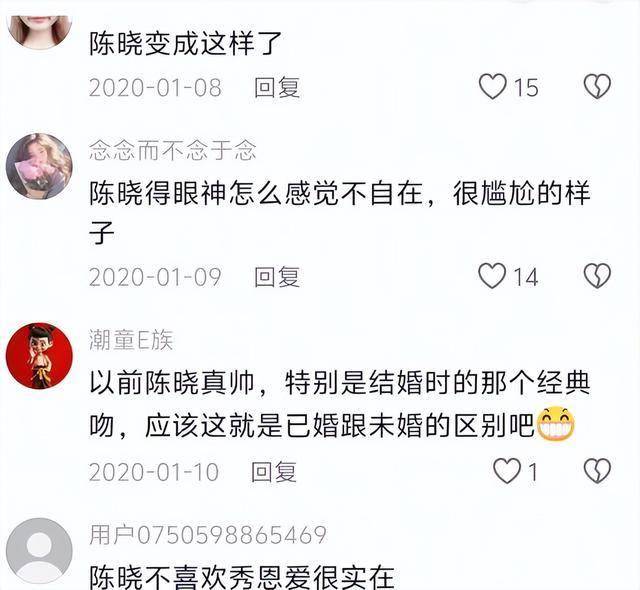Select comment text 陈晓变成这样了
The width and height of the screenshot is (640, 590).
tap(186, 43)
